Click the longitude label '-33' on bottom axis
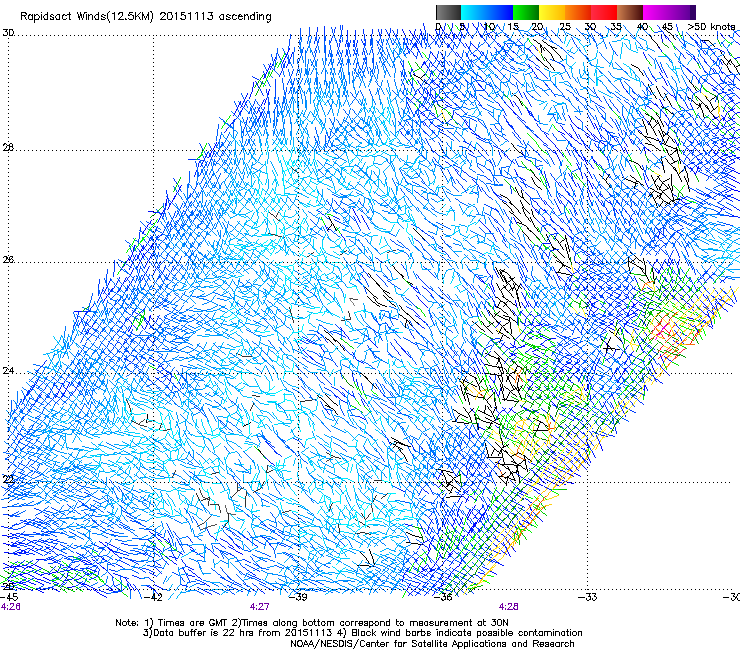Screen dimensions: 740x650 click(x=588, y=597)
